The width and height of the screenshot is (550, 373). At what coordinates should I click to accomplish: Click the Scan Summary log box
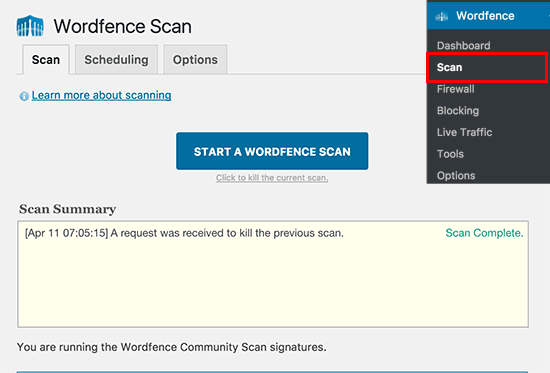click(273, 274)
